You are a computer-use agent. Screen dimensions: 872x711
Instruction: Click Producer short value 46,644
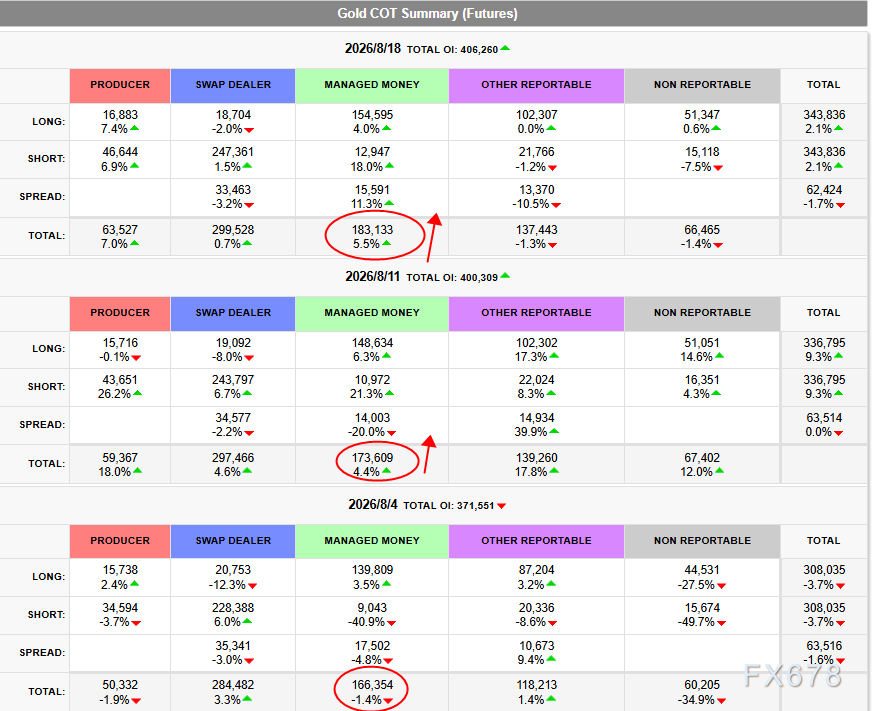click(x=120, y=152)
